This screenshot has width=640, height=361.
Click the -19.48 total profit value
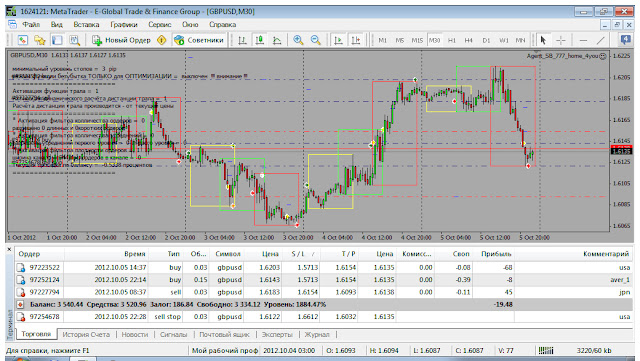click(x=503, y=304)
